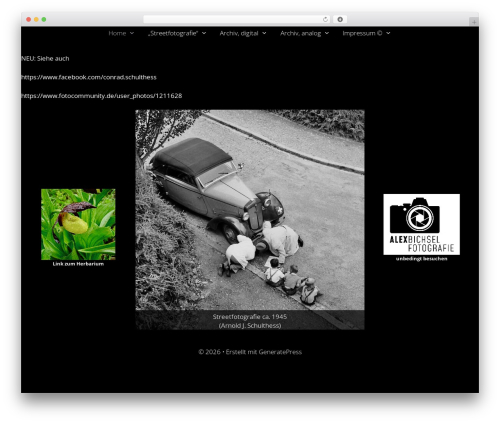Click the download icon beside the address bar
500x423 pixels.
(340, 19)
